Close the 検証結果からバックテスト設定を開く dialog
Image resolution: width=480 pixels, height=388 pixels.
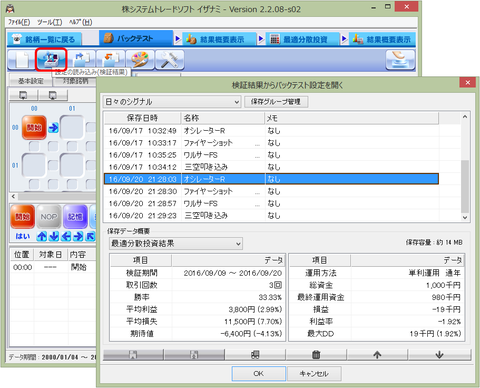468,82
